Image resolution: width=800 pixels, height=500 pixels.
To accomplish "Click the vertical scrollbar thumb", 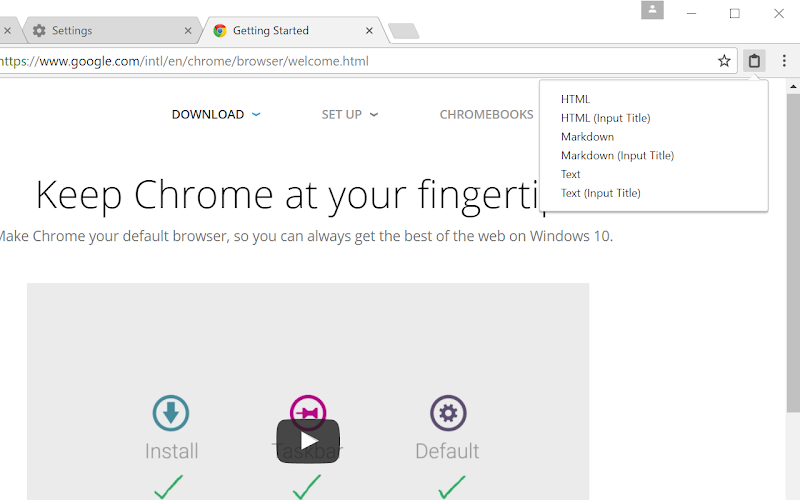I will click(x=793, y=253).
